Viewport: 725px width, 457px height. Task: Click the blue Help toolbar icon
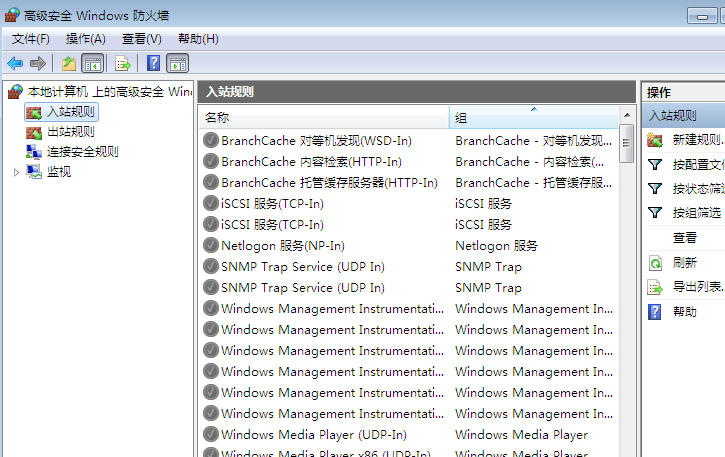pos(153,63)
